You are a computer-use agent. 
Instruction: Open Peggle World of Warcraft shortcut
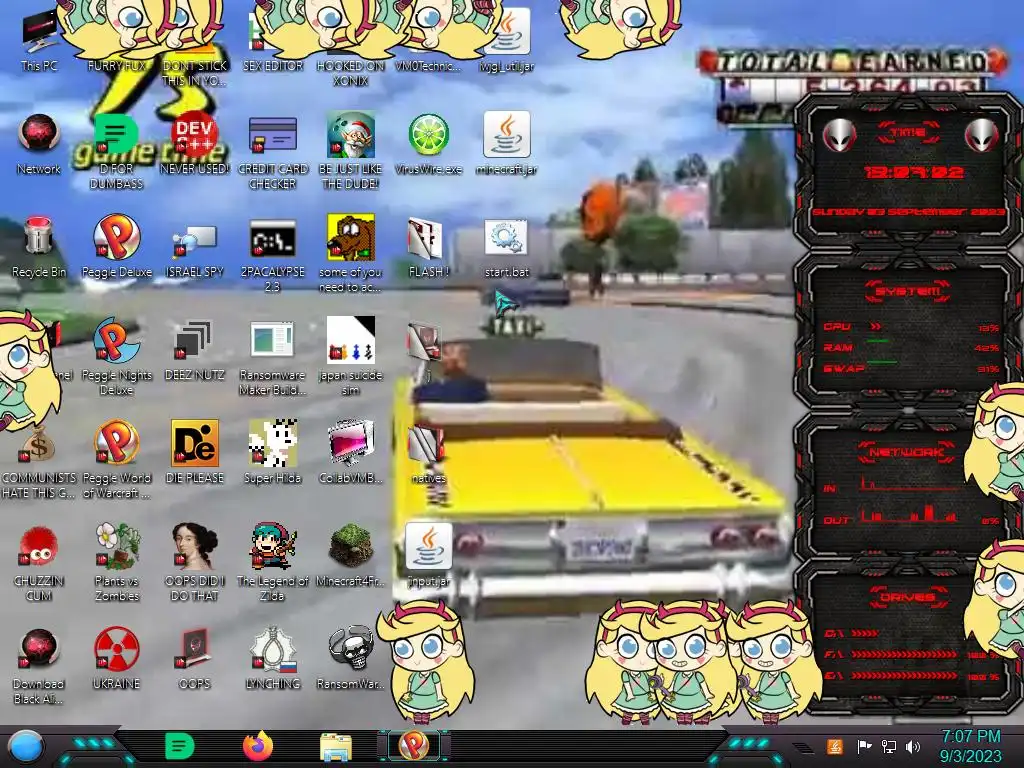[x=117, y=459]
